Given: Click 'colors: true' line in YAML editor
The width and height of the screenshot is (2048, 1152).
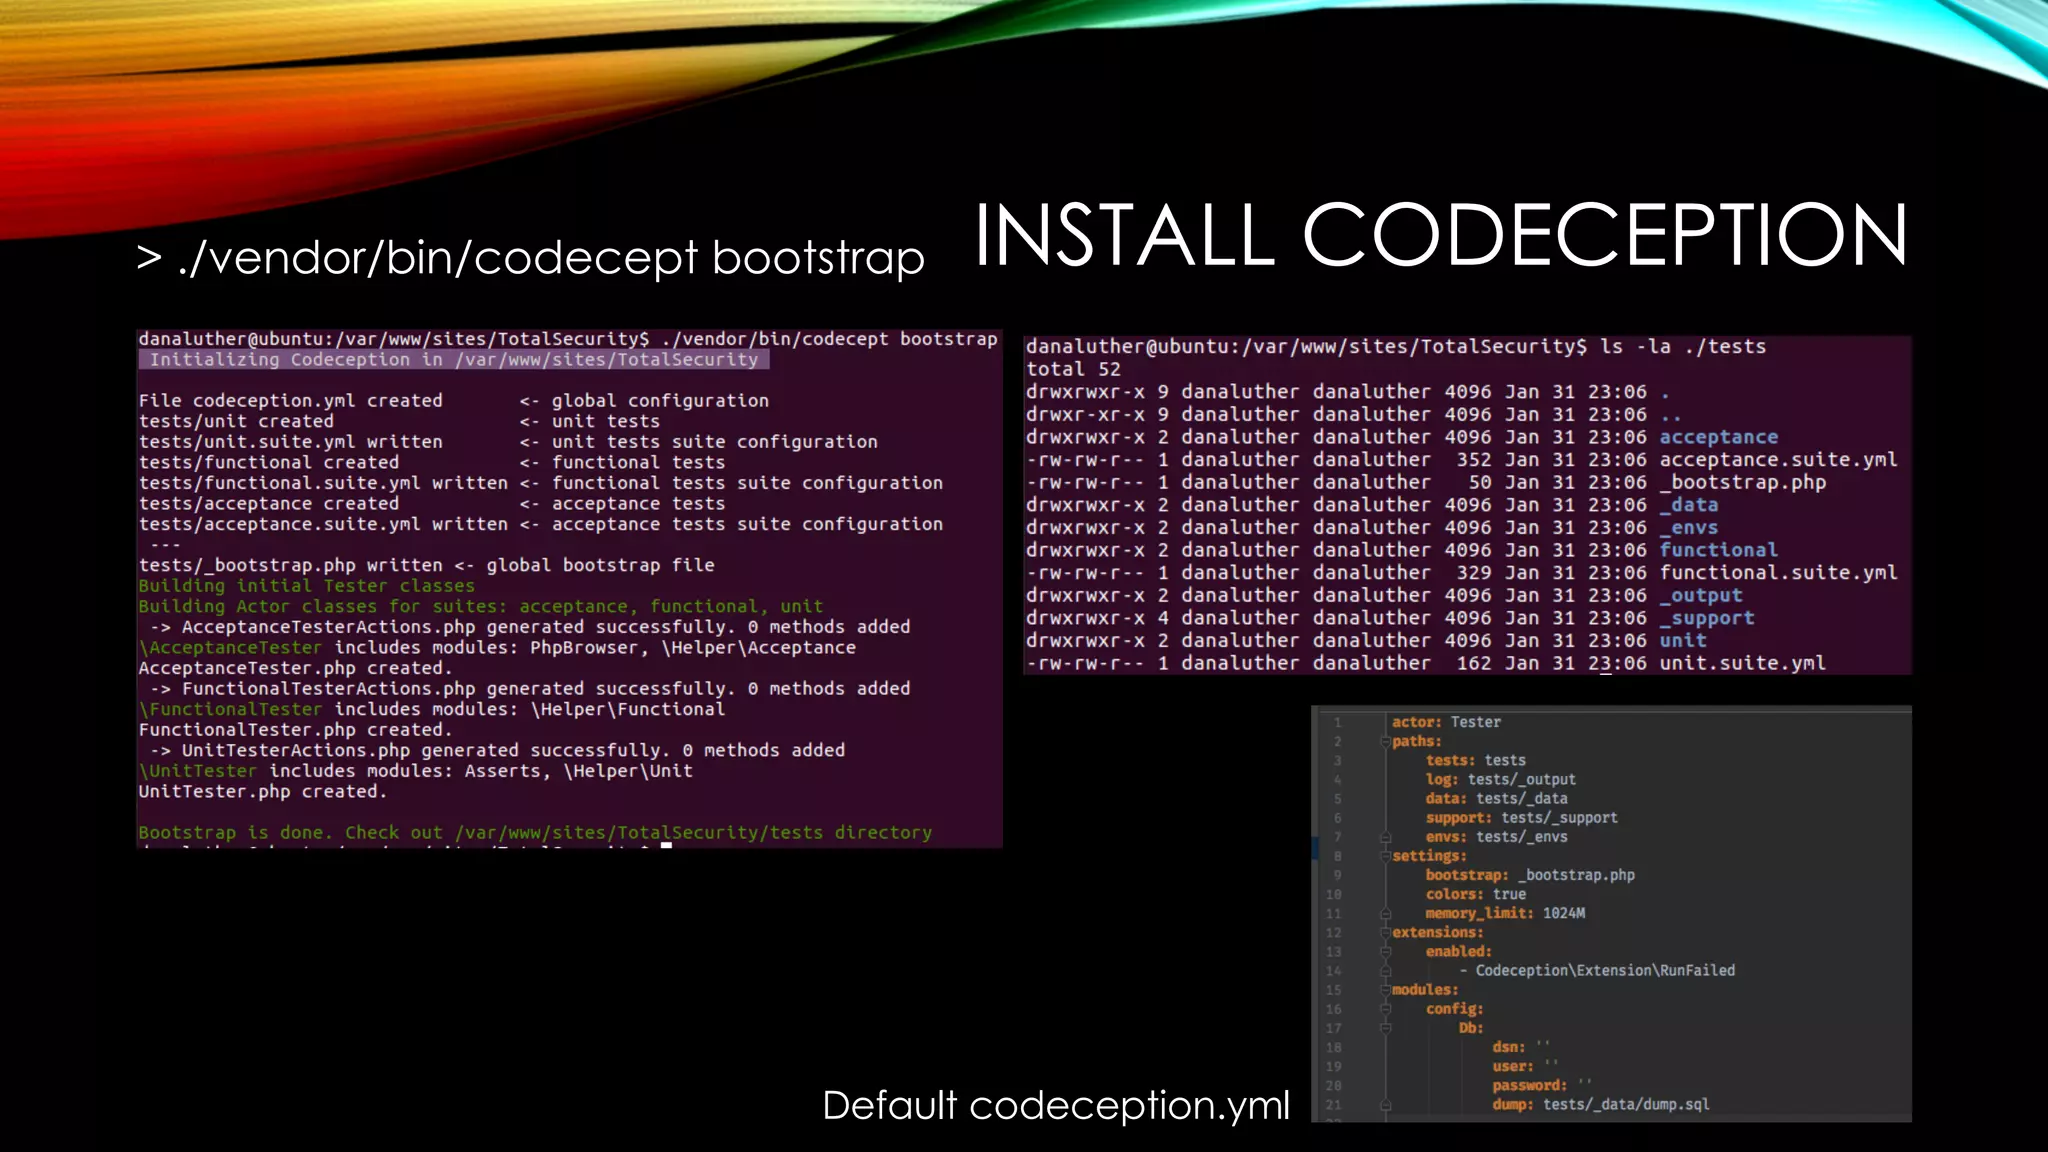Looking at the screenshot, I should tap(1476, 895).
